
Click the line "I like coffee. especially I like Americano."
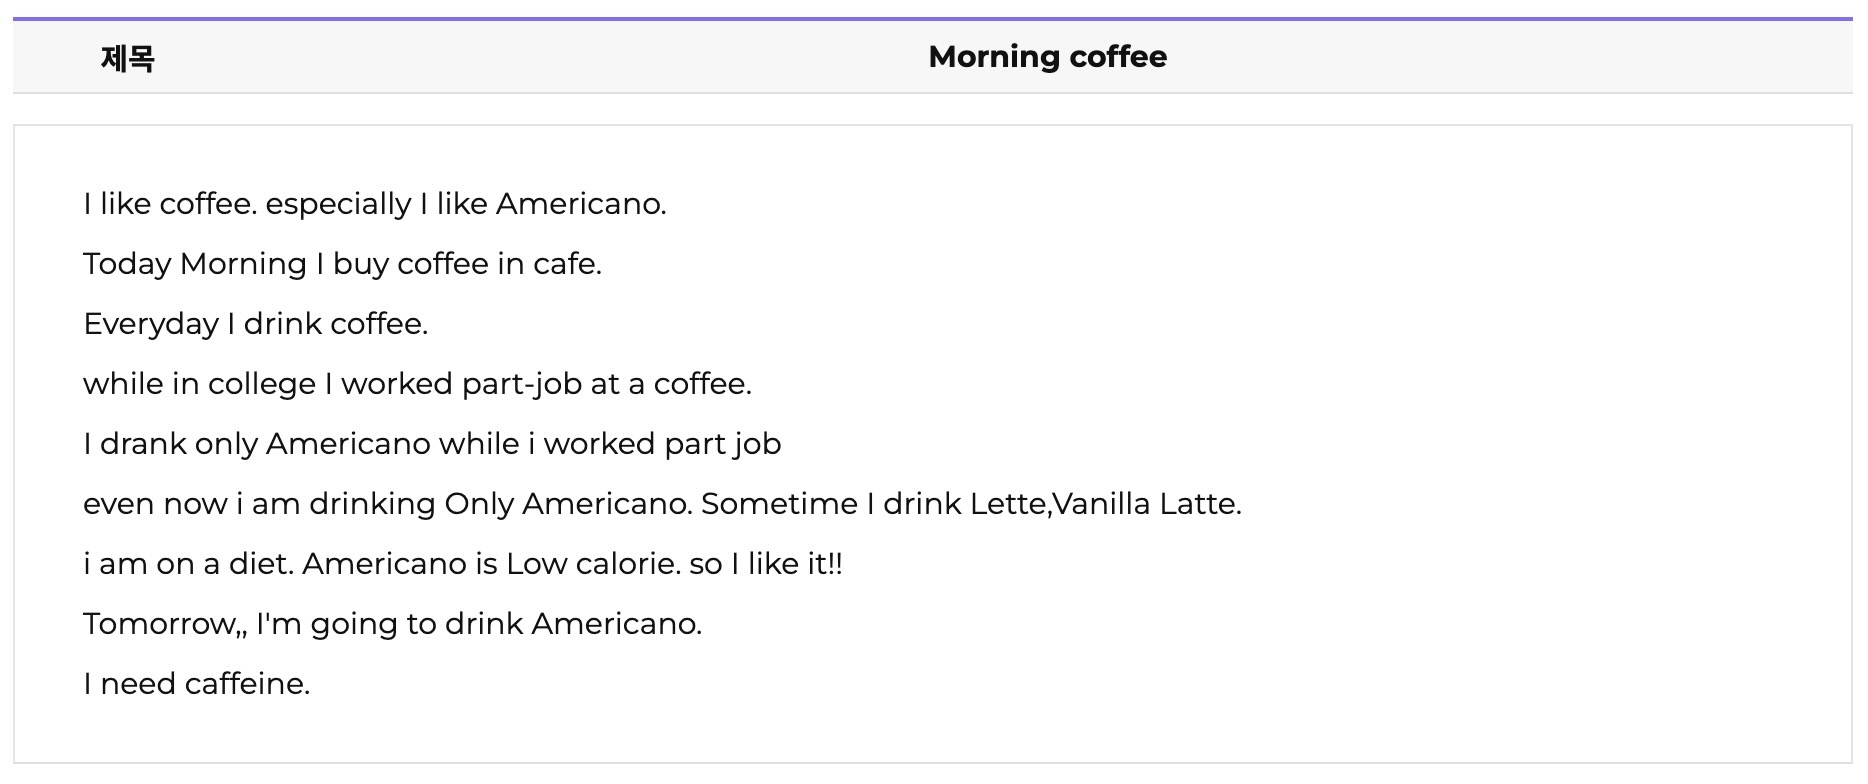[375, 205]
